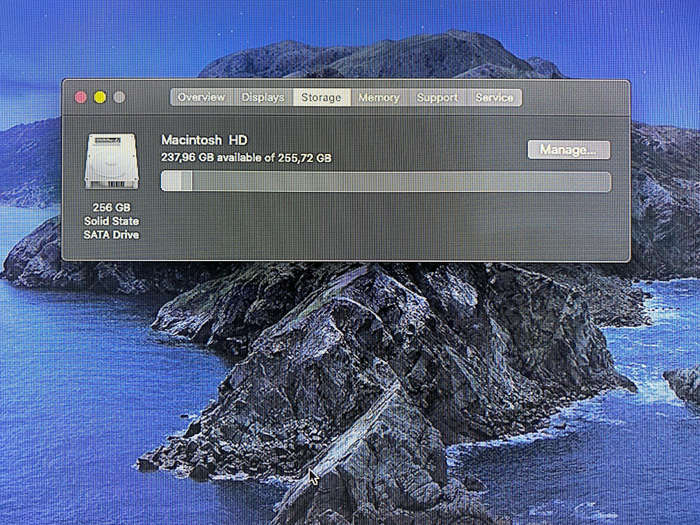Switch to the Overview tab
Image resolution: width=700 pixels, height=525 pixels.
[201, 97]
